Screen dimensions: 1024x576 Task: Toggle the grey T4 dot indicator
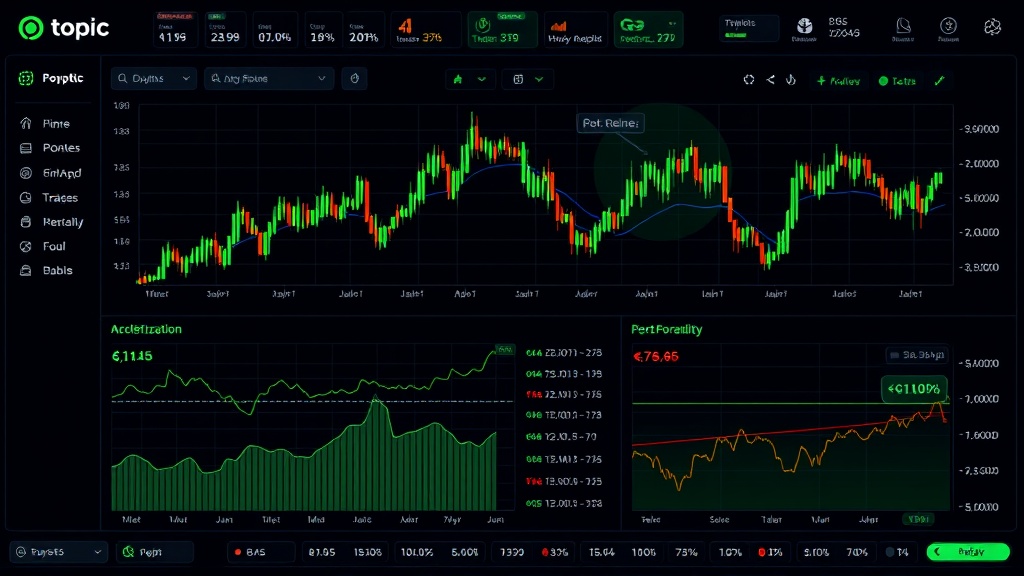[x=889, y=552]
